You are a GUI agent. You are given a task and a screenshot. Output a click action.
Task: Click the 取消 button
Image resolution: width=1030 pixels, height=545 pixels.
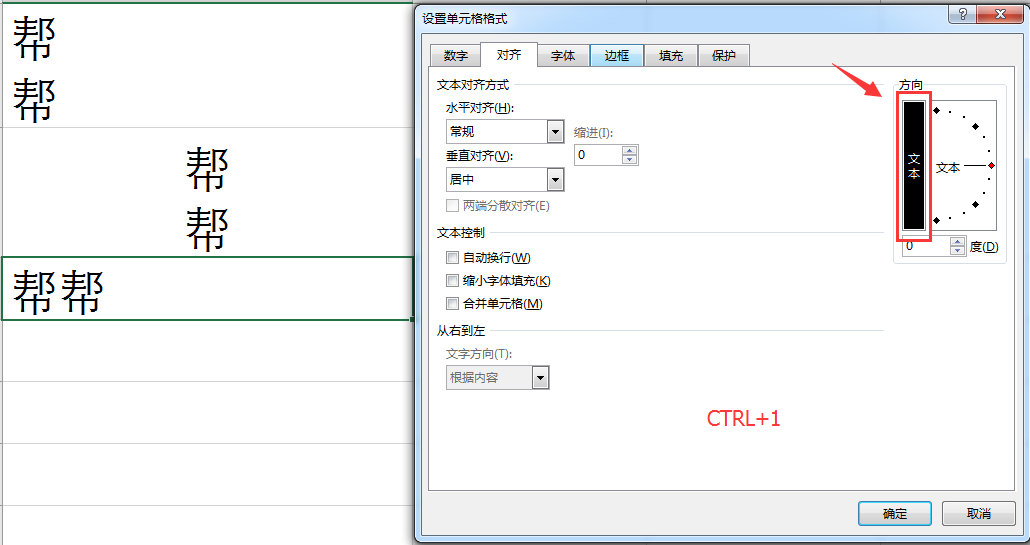click(x=979, y=513)
